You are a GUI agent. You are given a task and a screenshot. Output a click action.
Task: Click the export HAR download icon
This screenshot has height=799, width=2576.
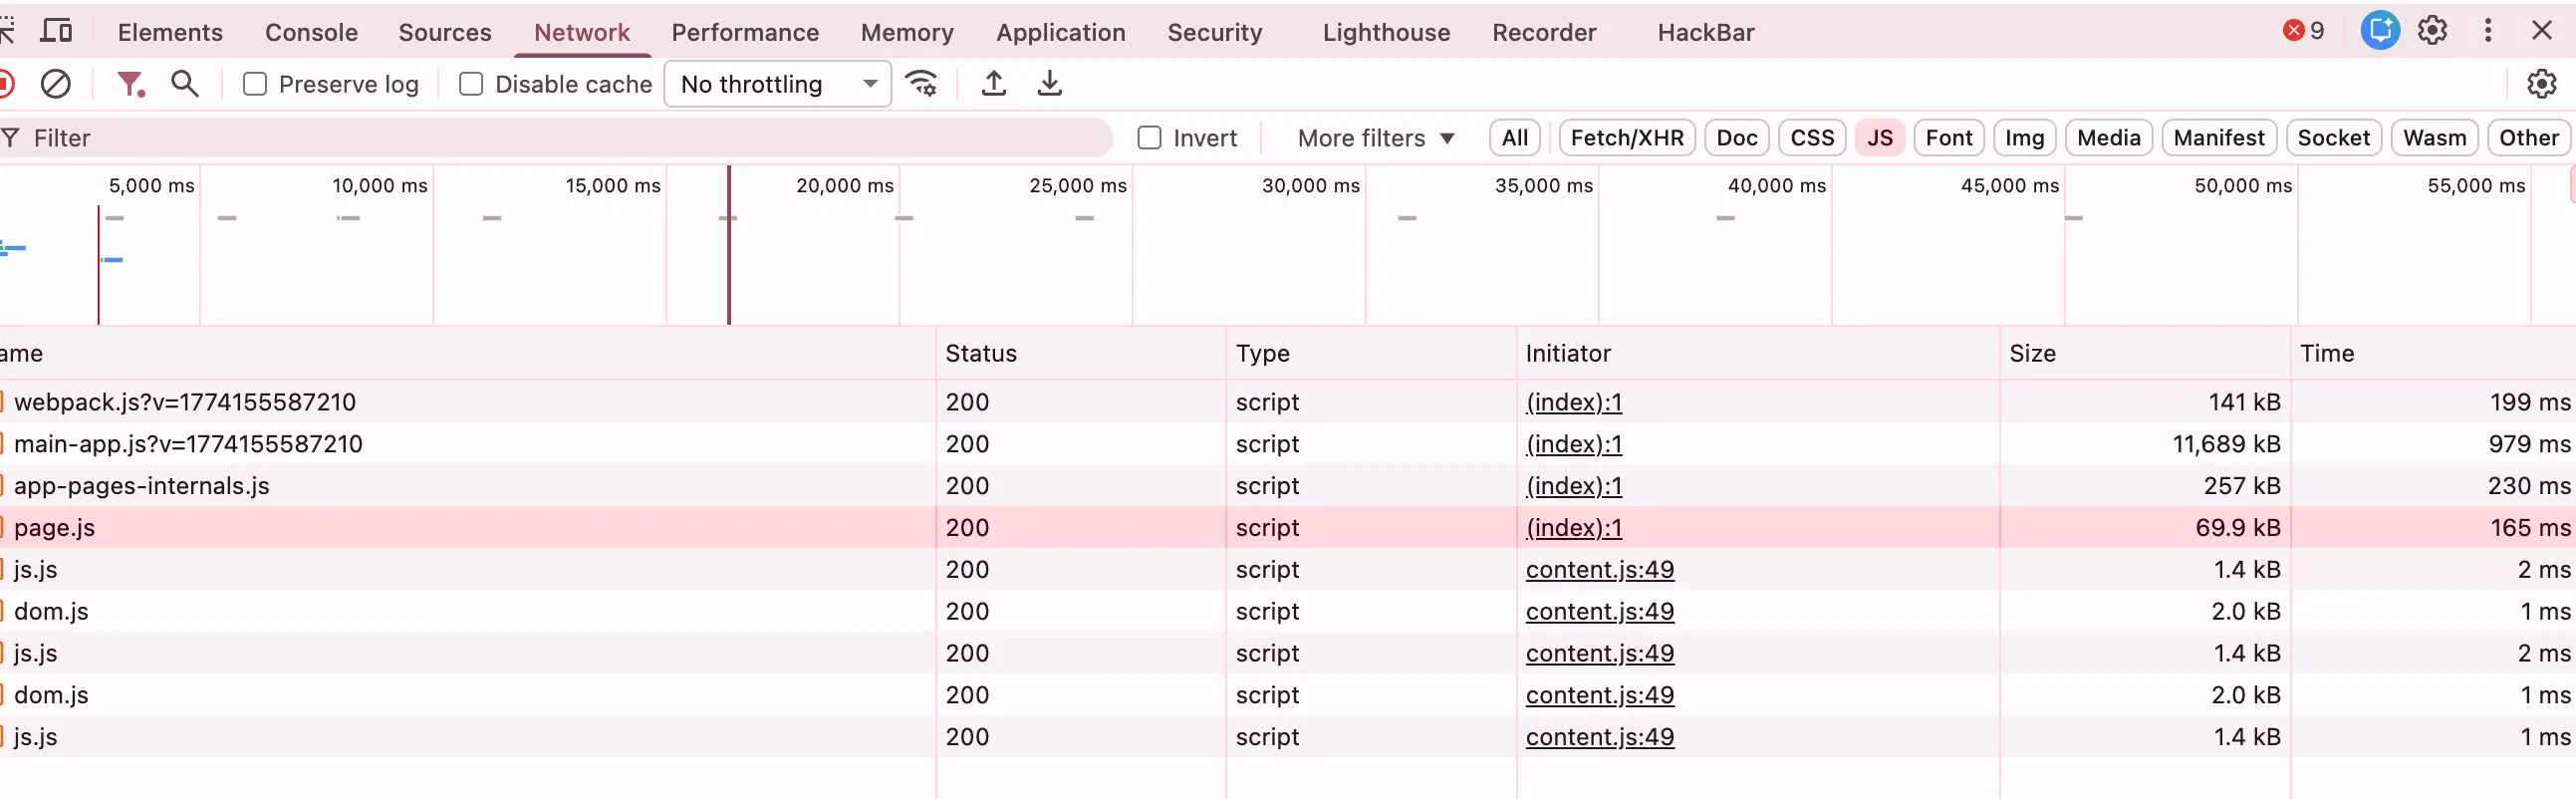(x=1049, y=84)
